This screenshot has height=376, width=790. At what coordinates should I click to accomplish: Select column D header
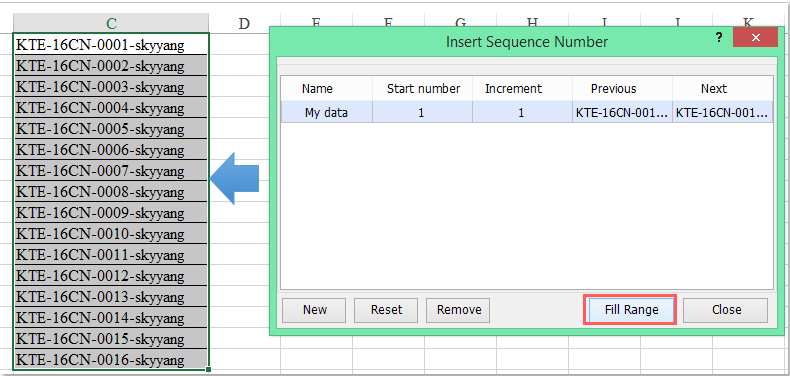coord(244,23)
